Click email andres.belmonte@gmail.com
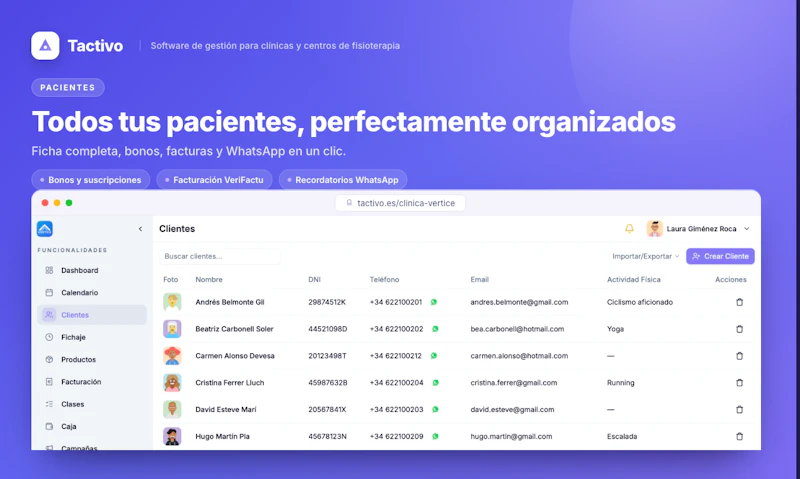The image size is (800, 479). point(519,302)
